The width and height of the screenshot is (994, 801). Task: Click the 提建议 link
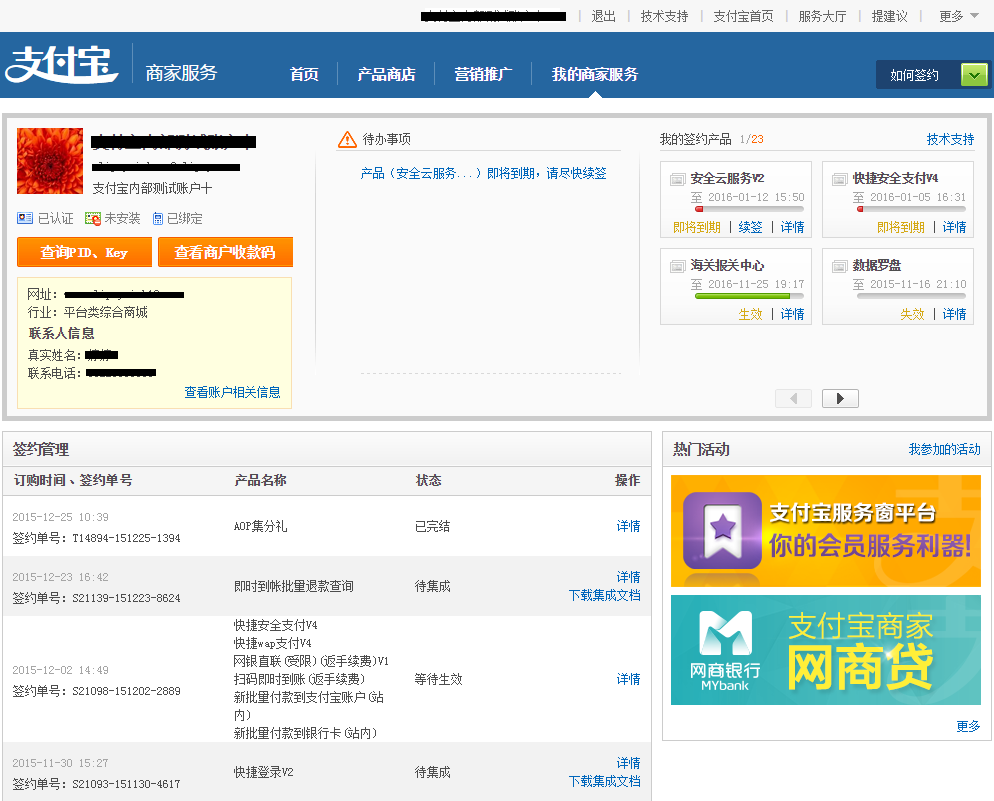889,16
